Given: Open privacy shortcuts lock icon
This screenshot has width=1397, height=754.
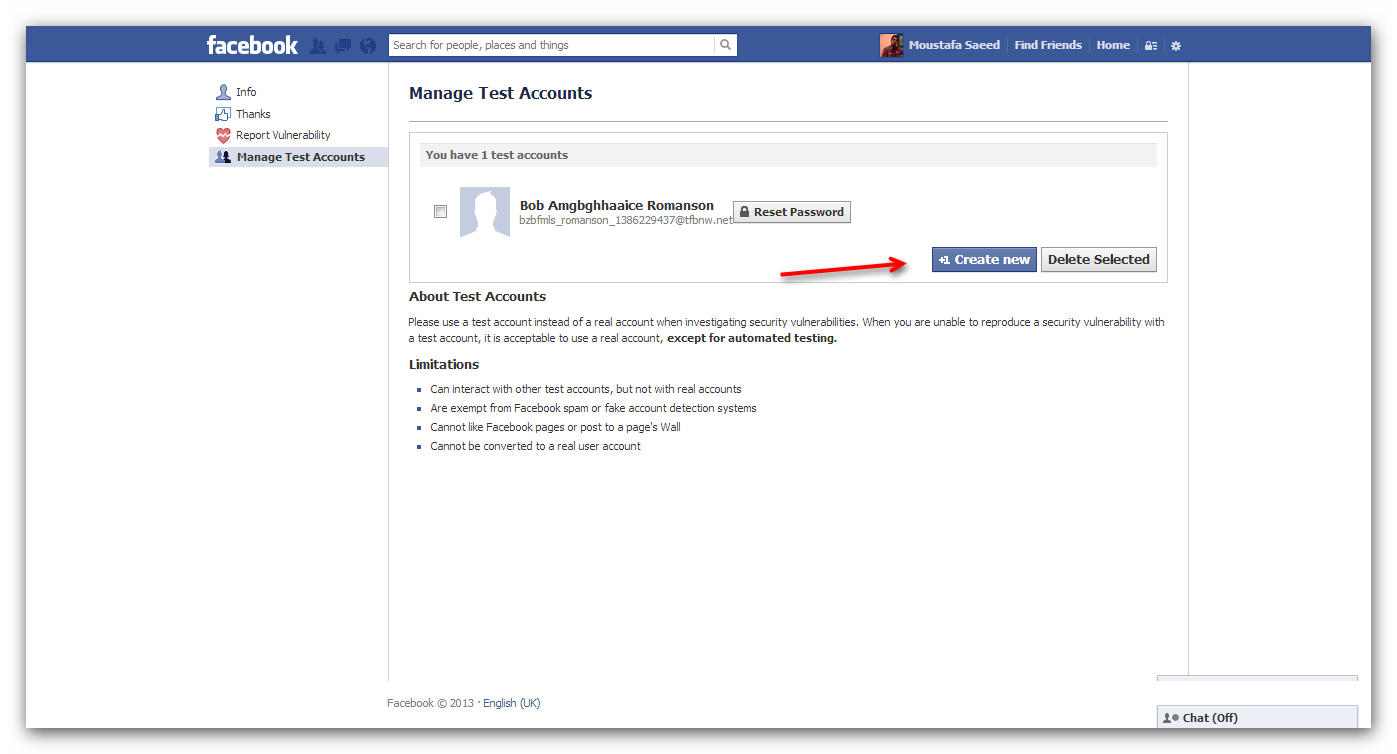Looking at the screenshot, I should 1151,46.
